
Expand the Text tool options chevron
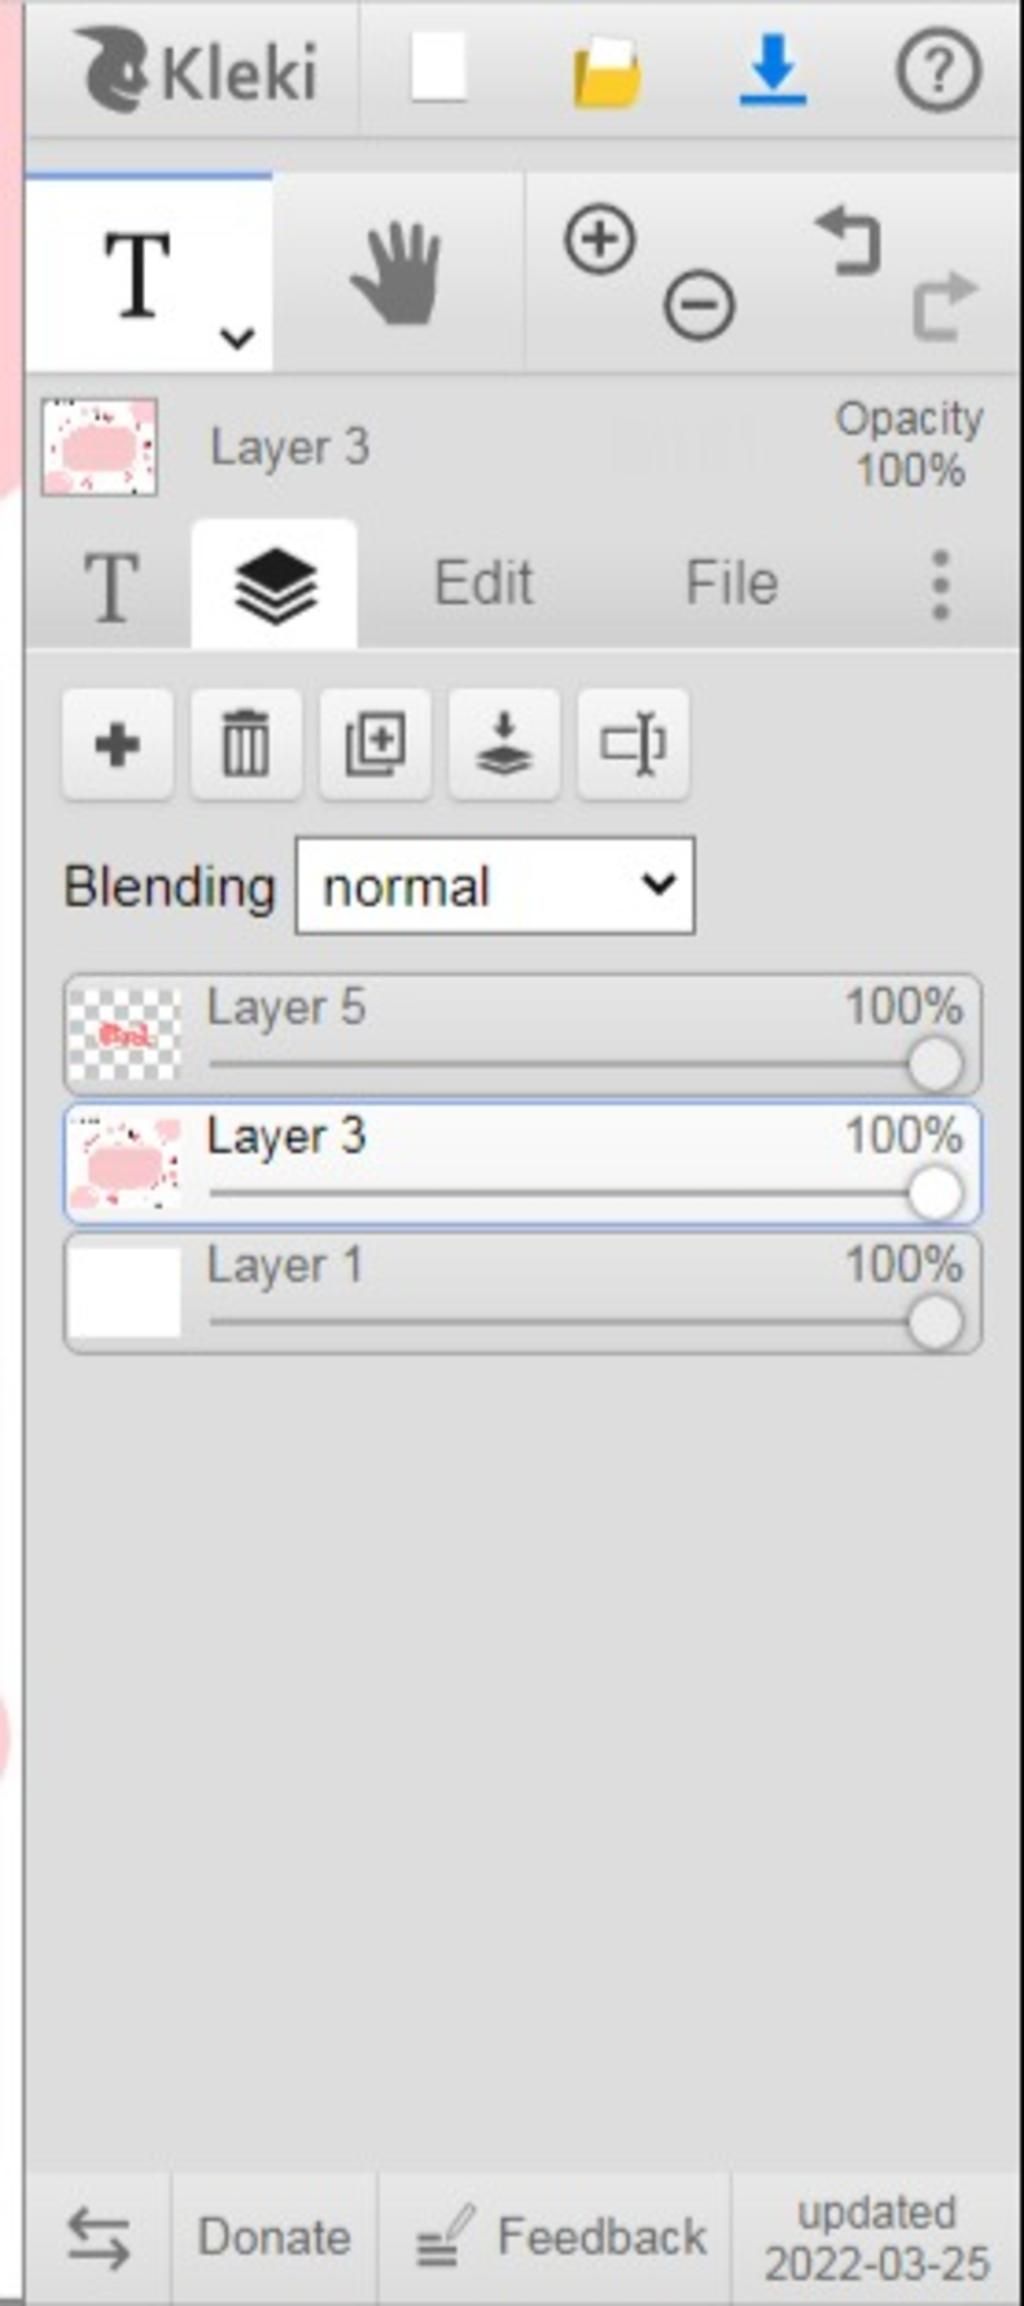[x=237, y=338]
